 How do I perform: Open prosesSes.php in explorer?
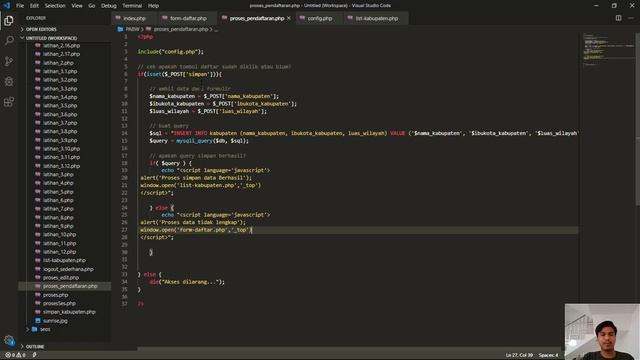(x=59, y=303)
